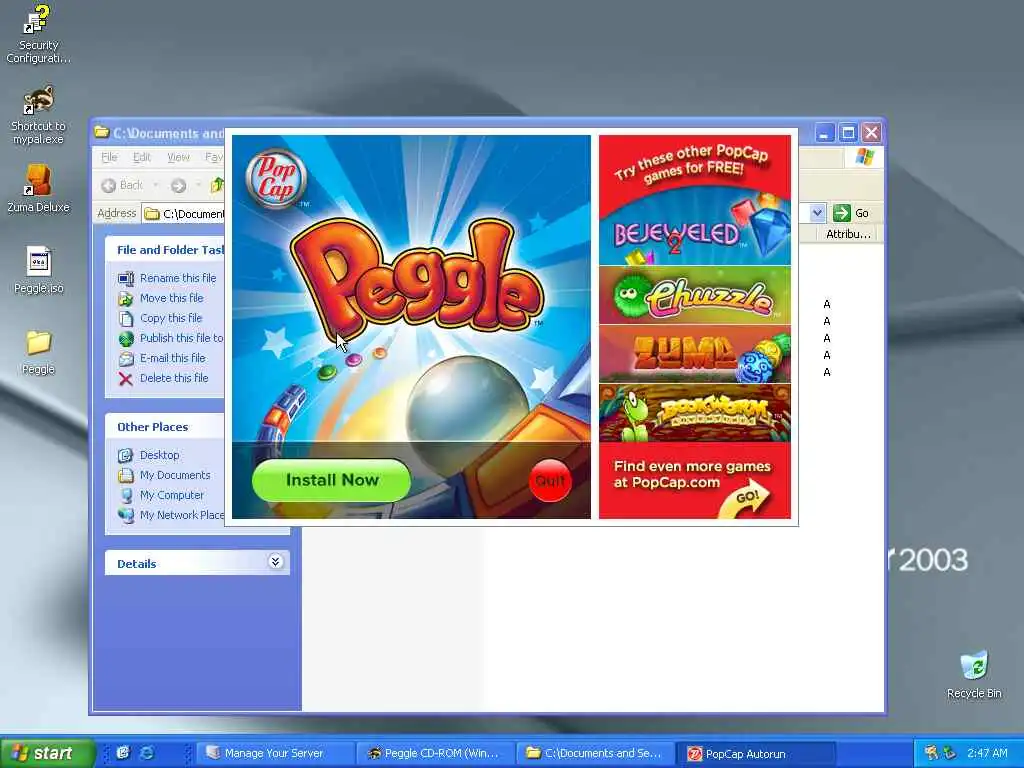Click the taskbar clock showing 2:47 AM

pos(987,754)
